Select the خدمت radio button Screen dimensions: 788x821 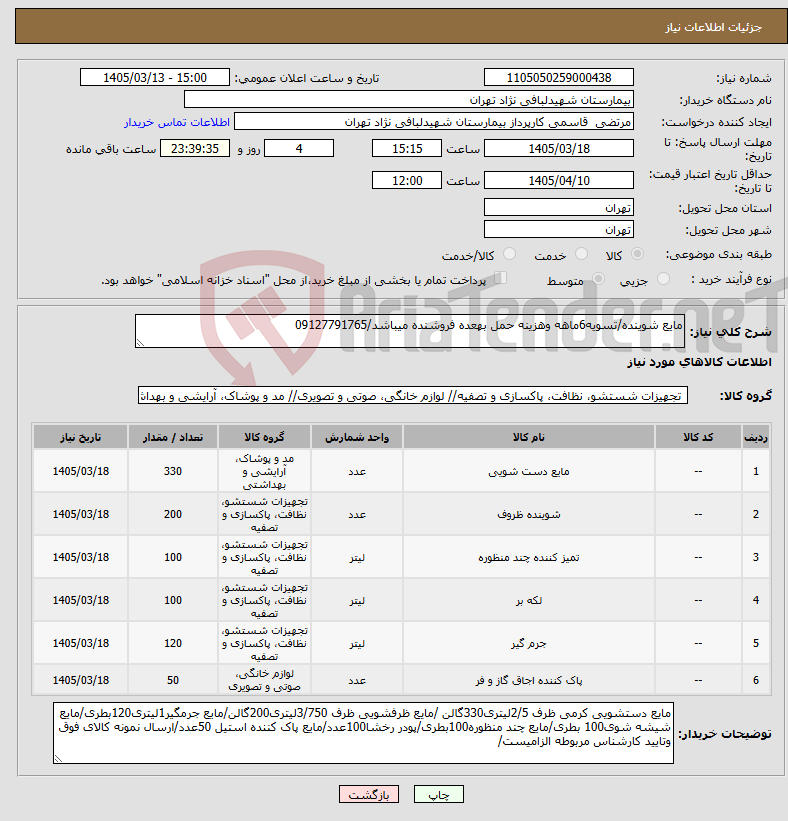point(581,254)
